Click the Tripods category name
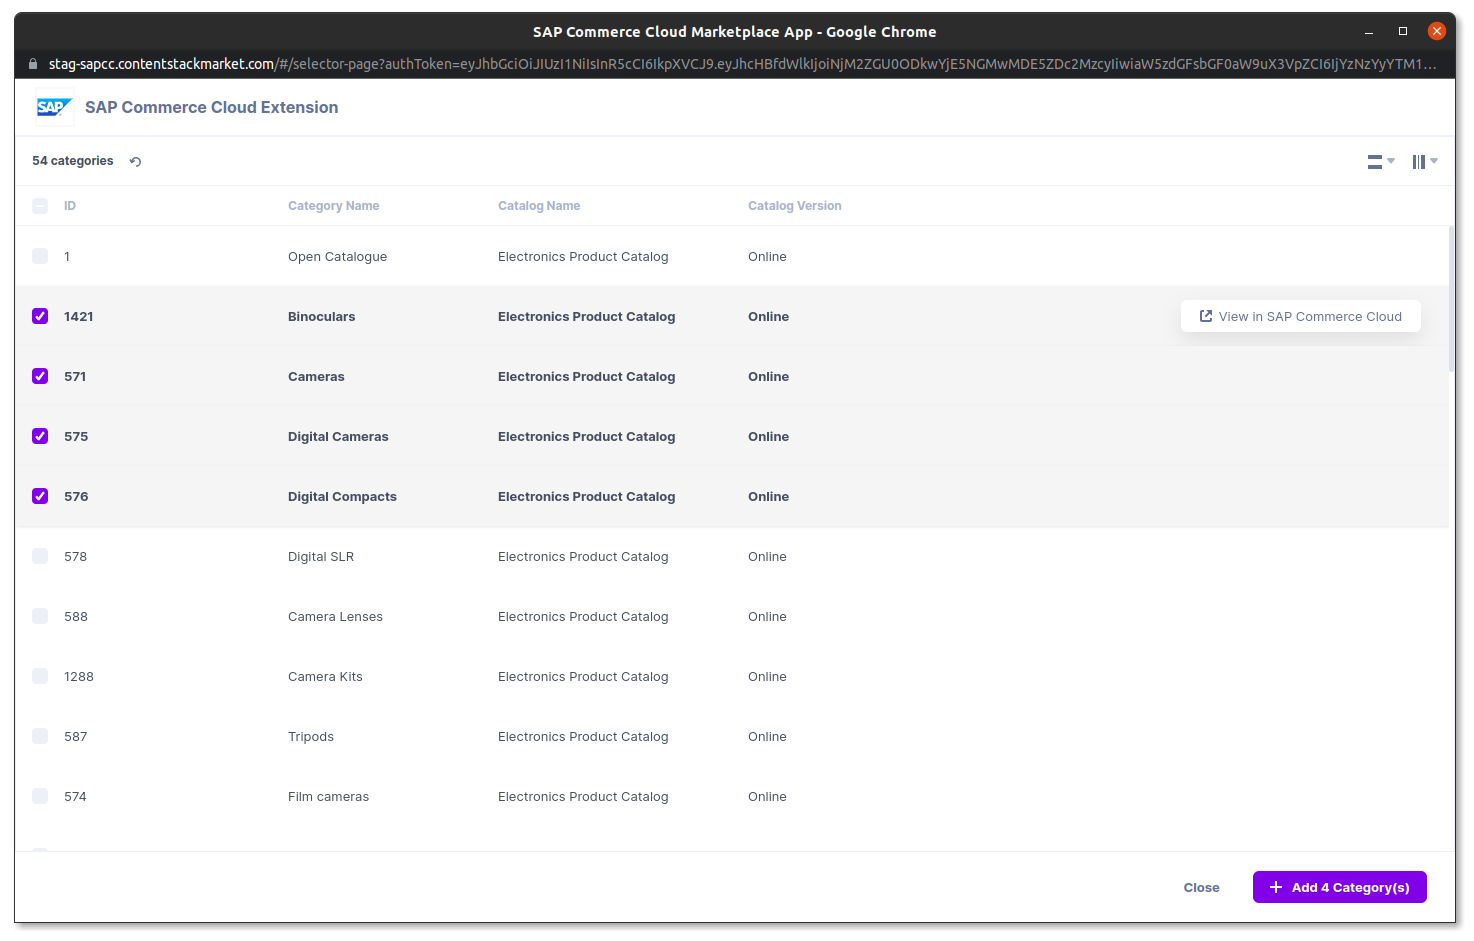Image resolution: width=1474 pixels, height=941 pixels. [x=311, y=736]
